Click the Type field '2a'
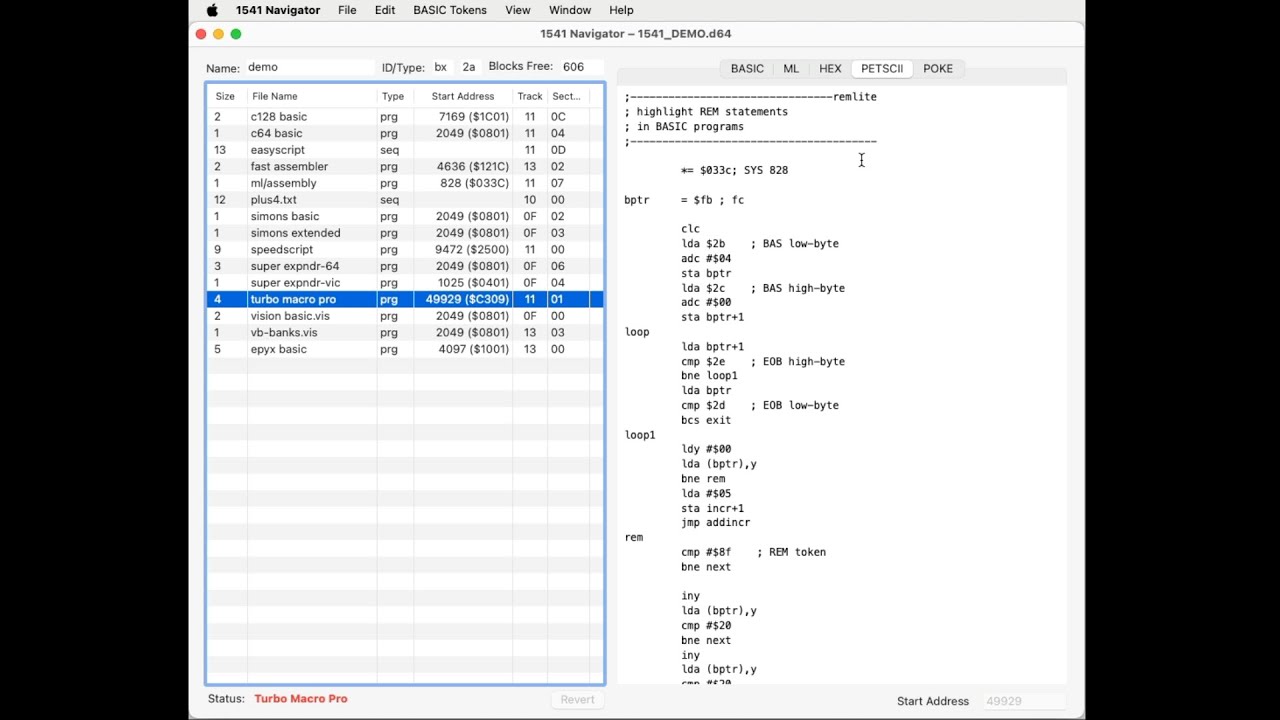 [x=469, y=67]
